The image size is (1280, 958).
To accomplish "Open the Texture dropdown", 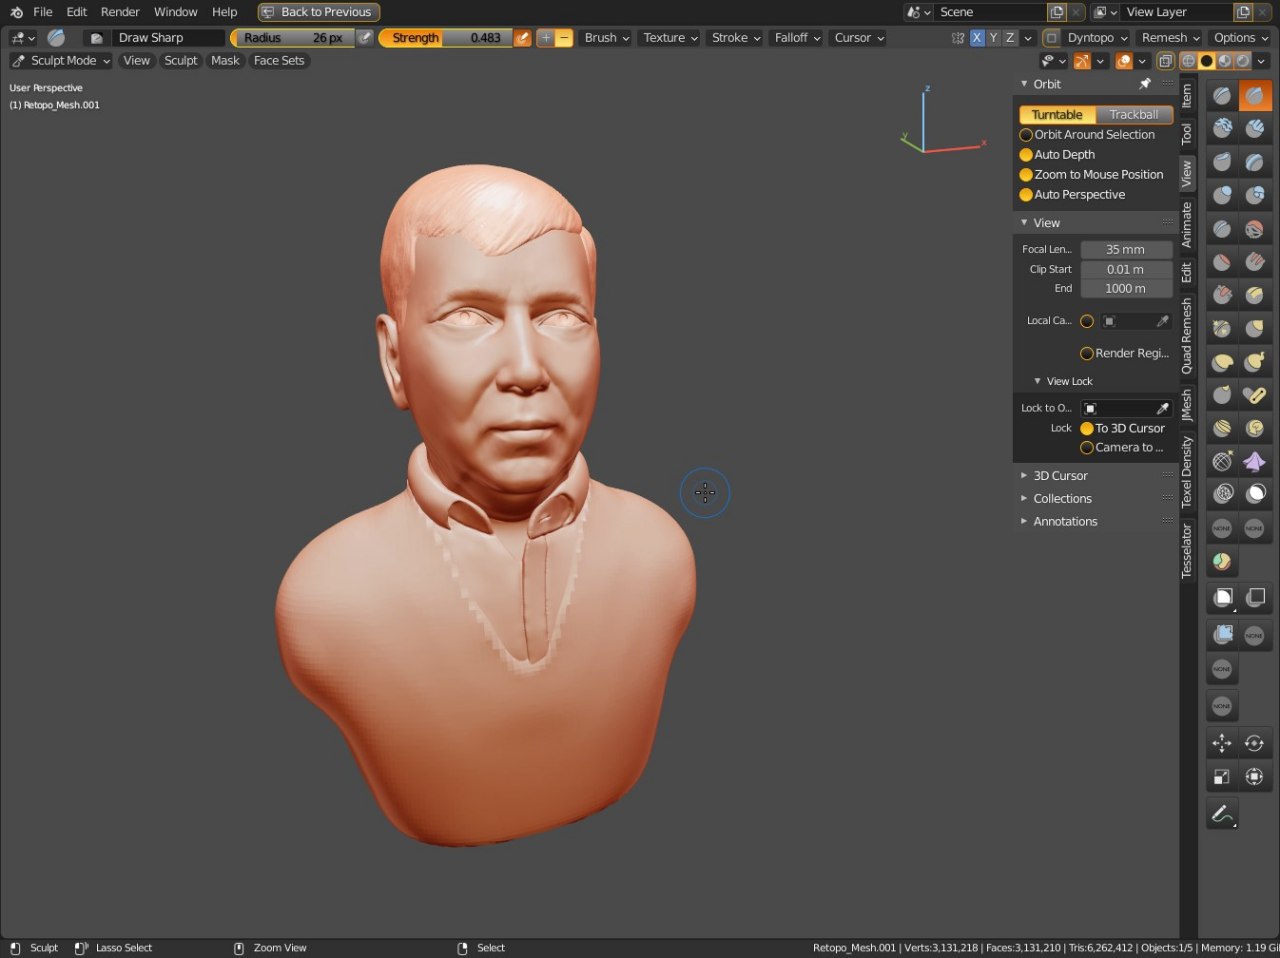I will (x=671, y=38).
